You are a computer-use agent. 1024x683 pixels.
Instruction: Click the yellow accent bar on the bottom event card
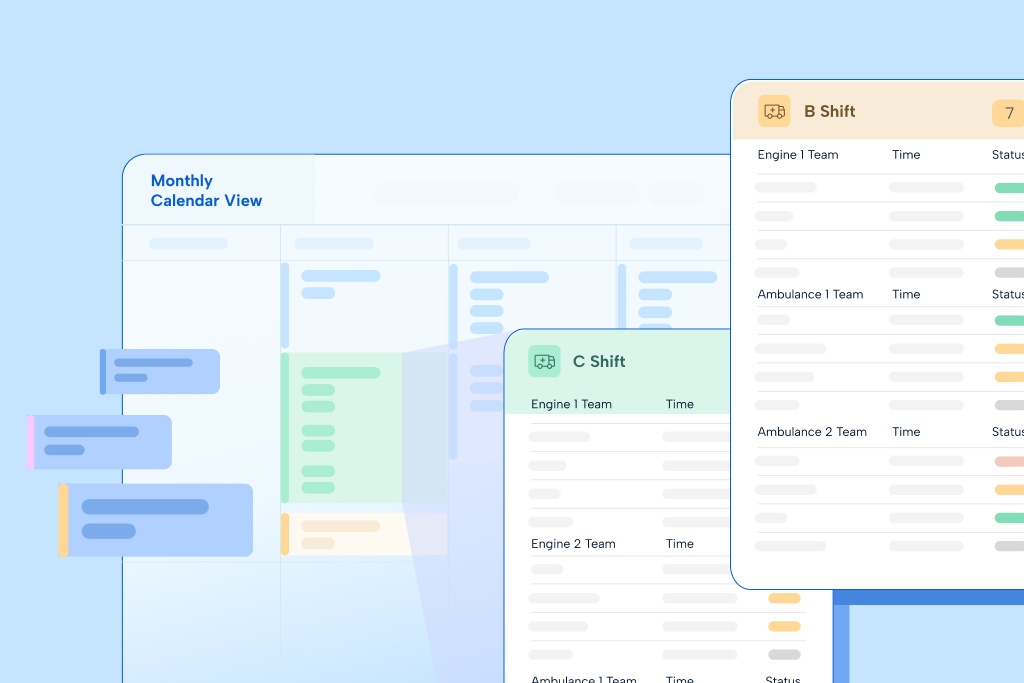pos(65,519)
